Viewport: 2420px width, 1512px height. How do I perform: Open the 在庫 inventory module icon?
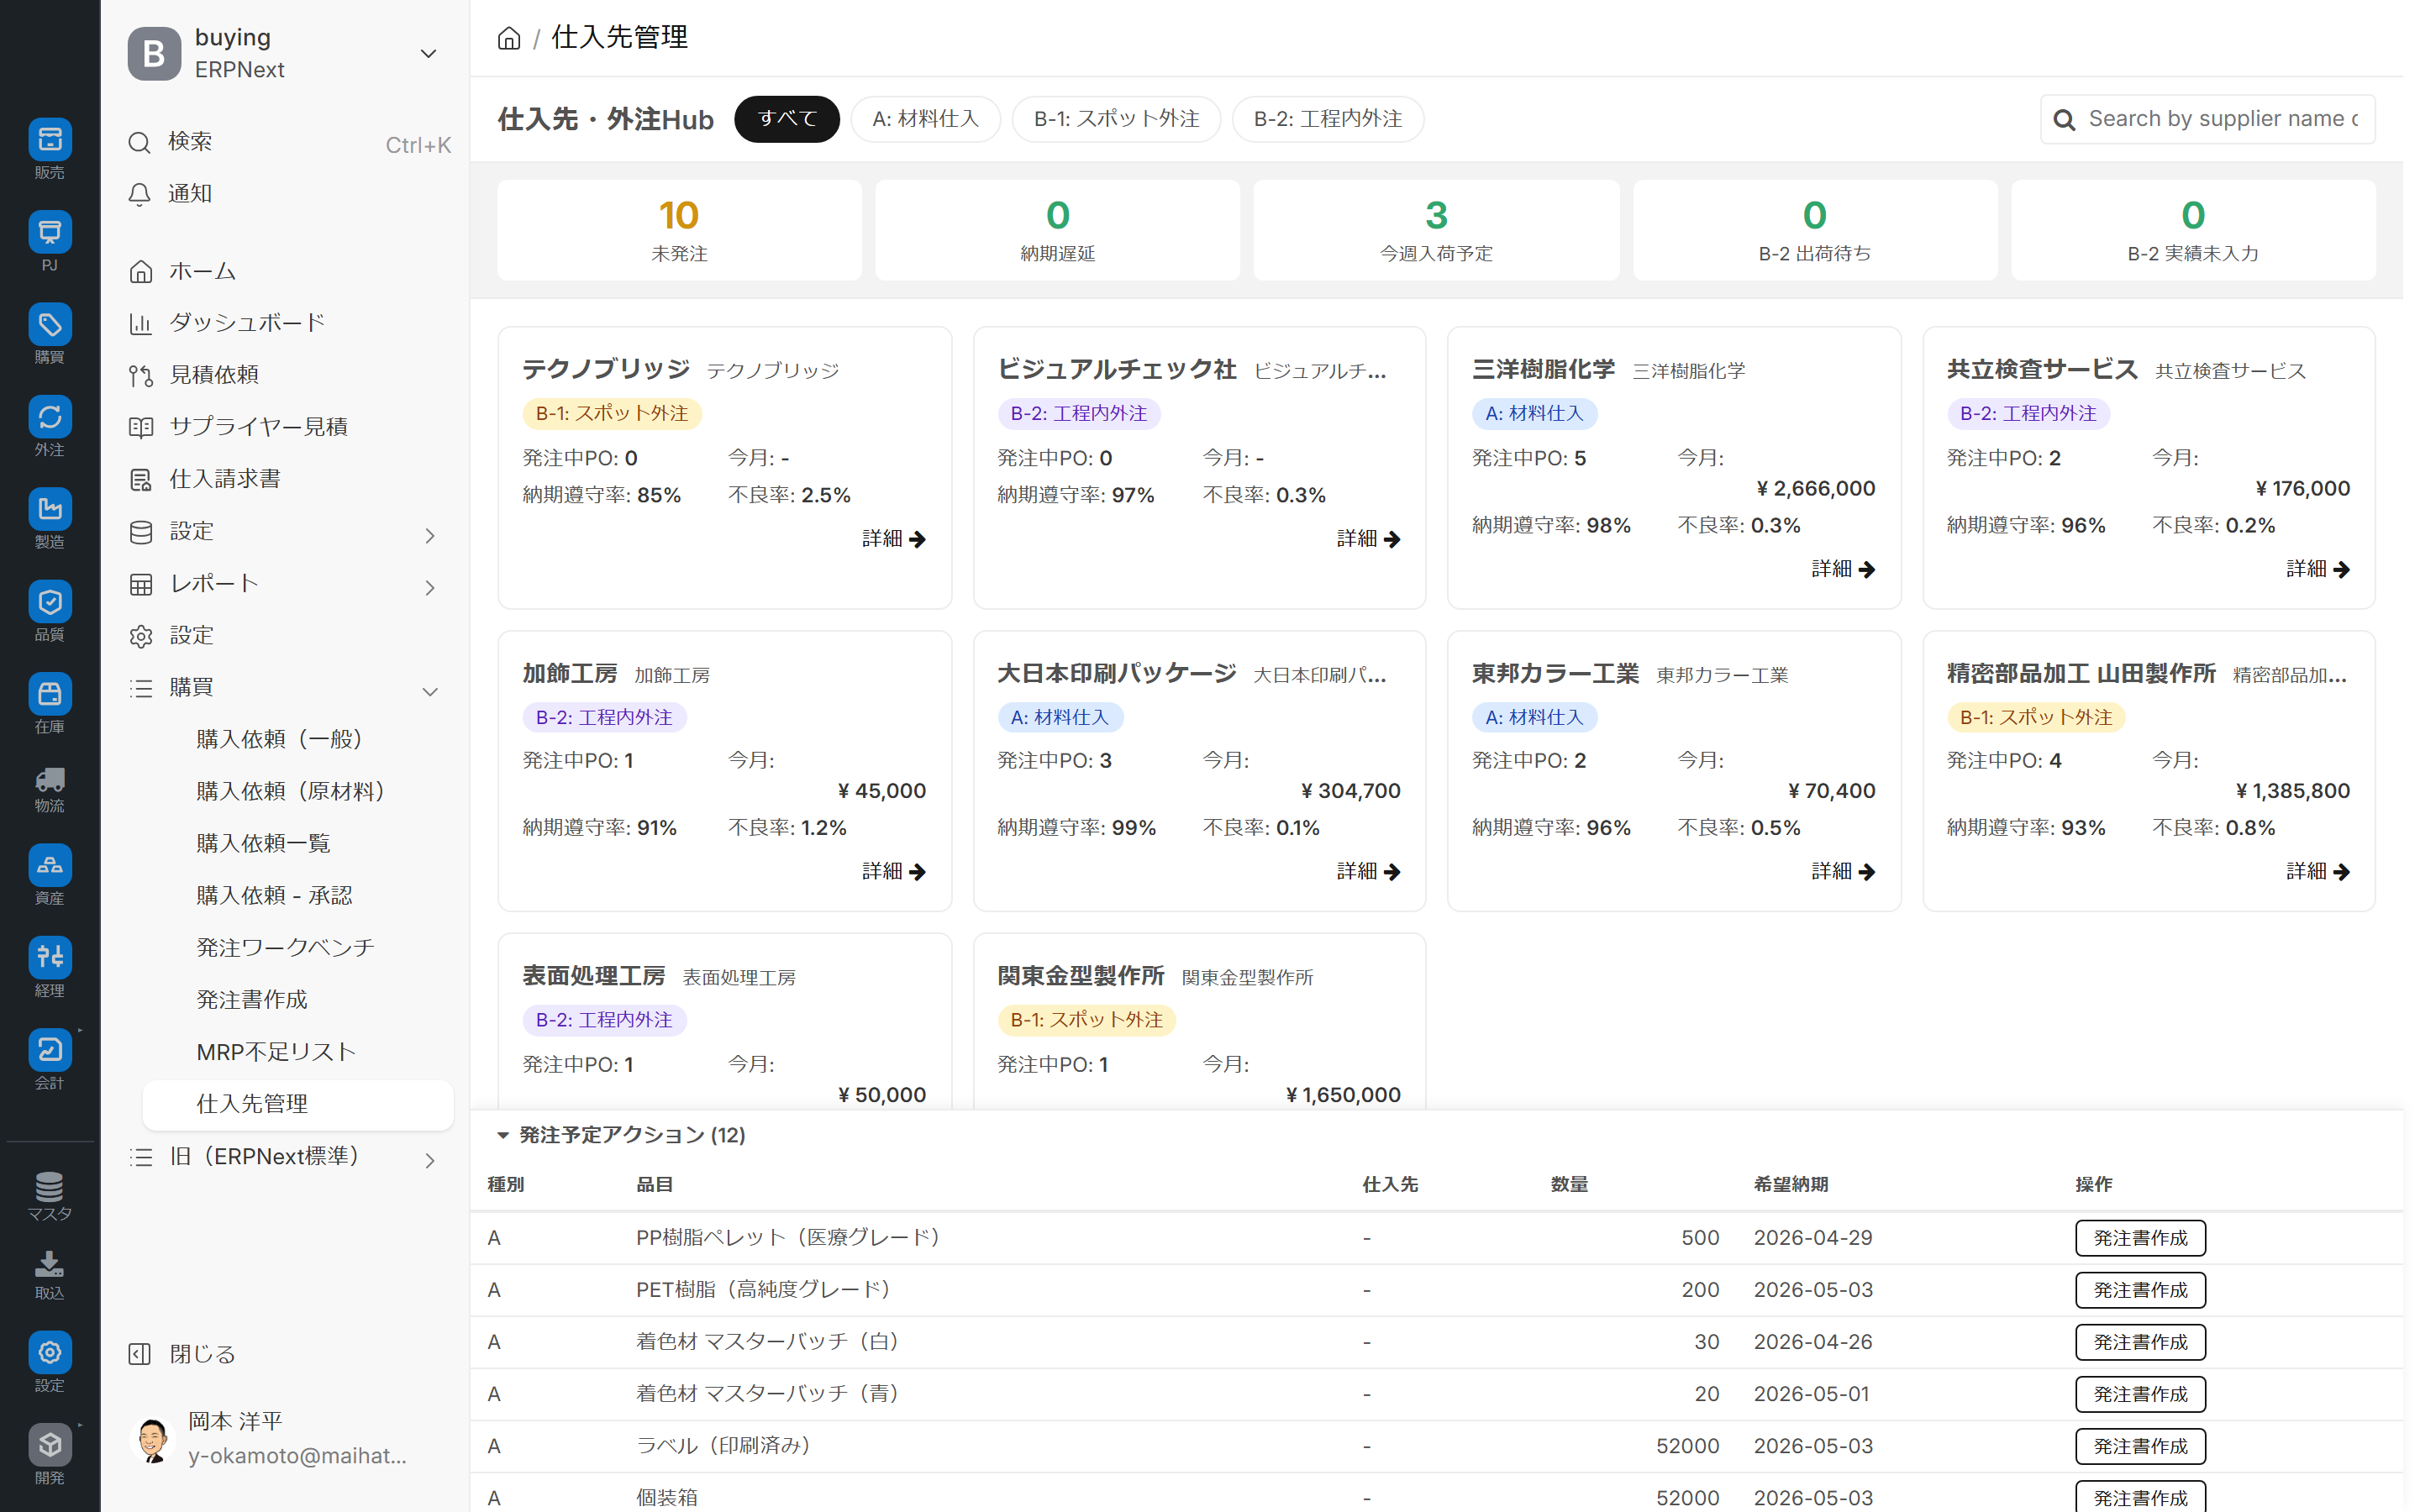(49, 694)
